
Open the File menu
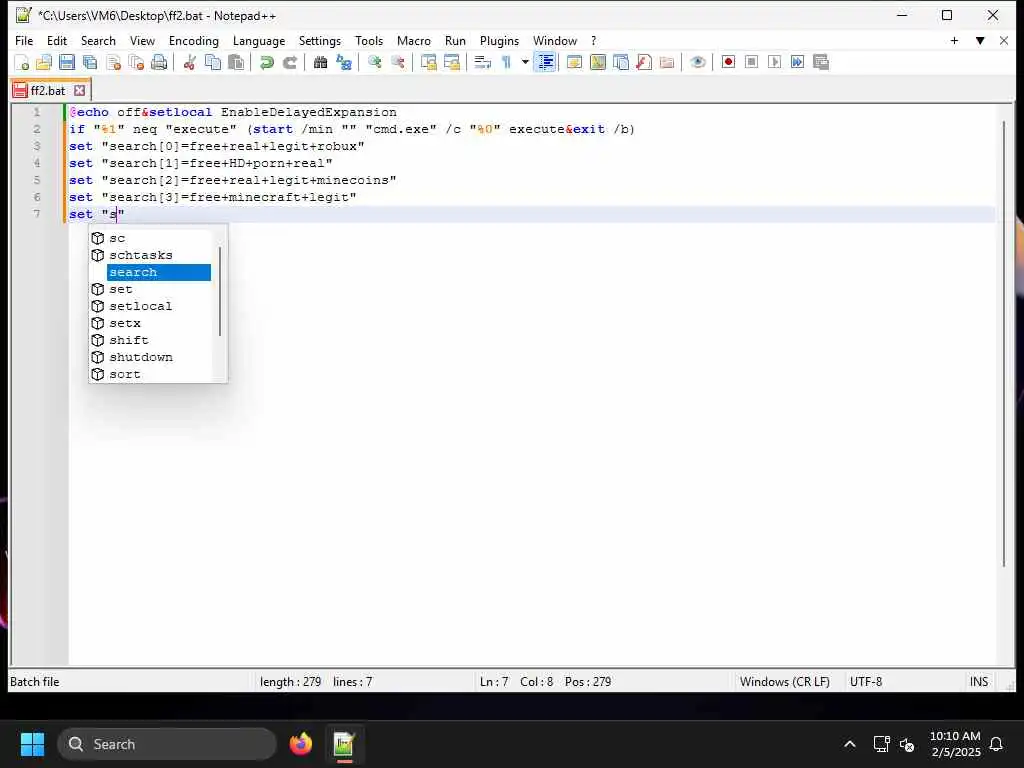[24, 40]
